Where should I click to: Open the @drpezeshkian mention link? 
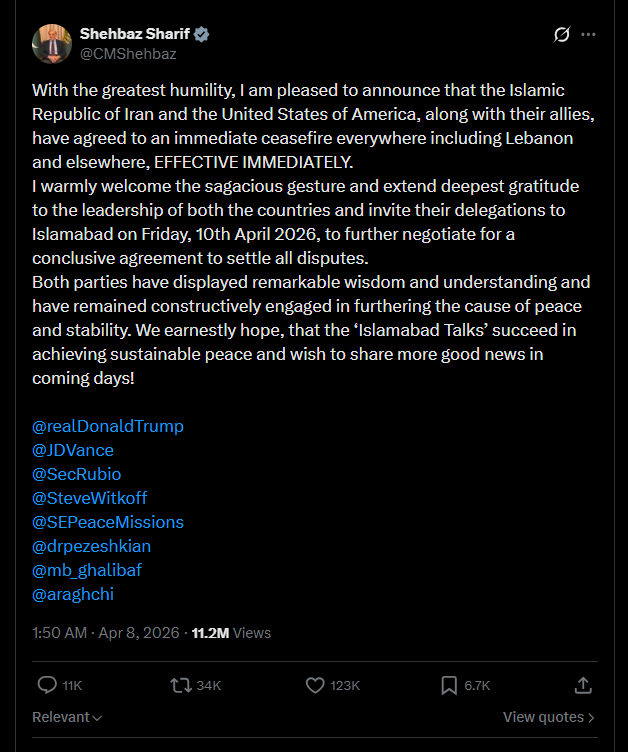point(92,546)
